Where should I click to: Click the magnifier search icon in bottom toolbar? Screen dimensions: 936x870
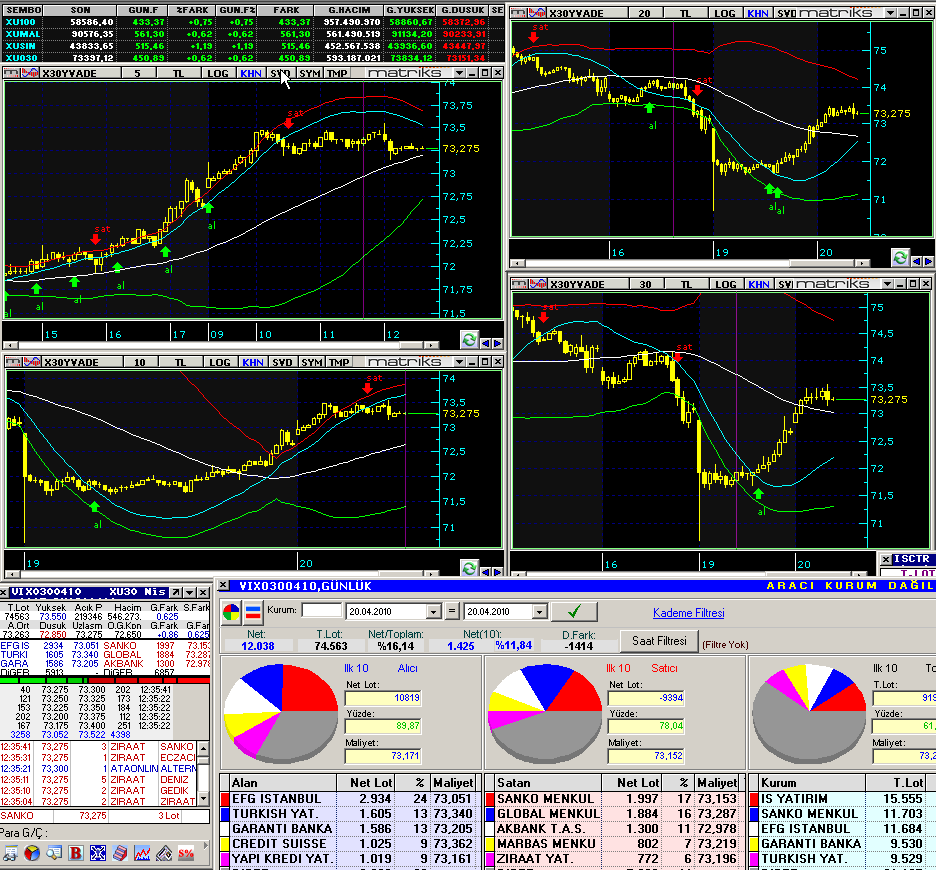[x=54, y=853]
